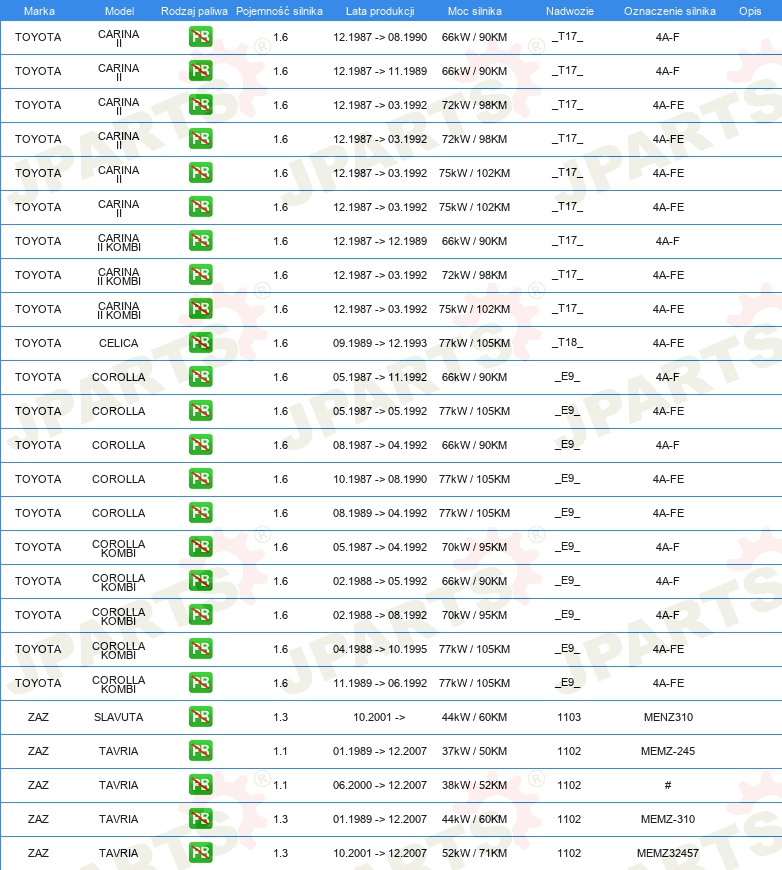Click fuel icon for Corolla Kombi 05.1987 -> 04.1992

[x=200, y=547]
